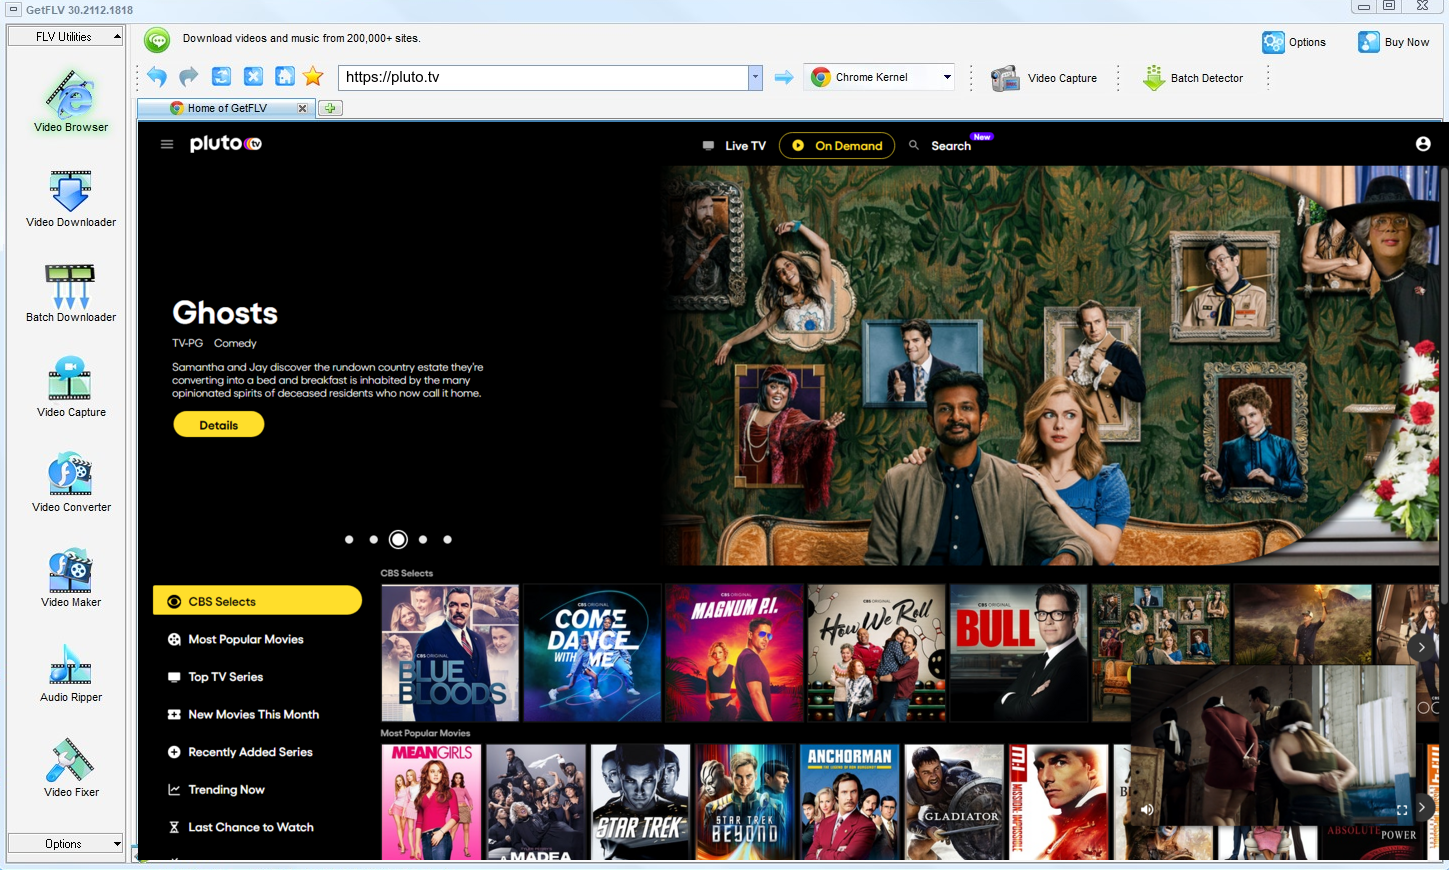Image resolution: width=1449 pixels, height=870 pixels.
Task: Open the Audio Ripper tool
Action: [x=71, y=673]
